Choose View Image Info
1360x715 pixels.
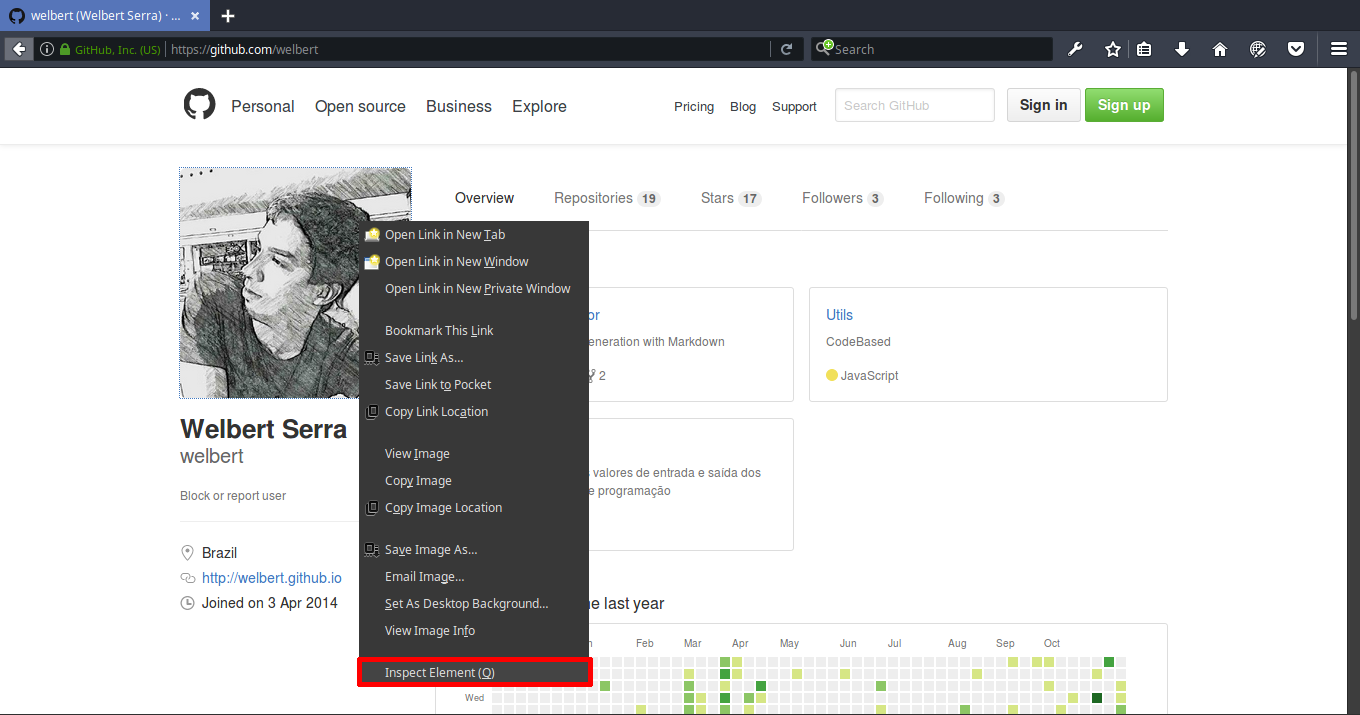tap(474, 631)
